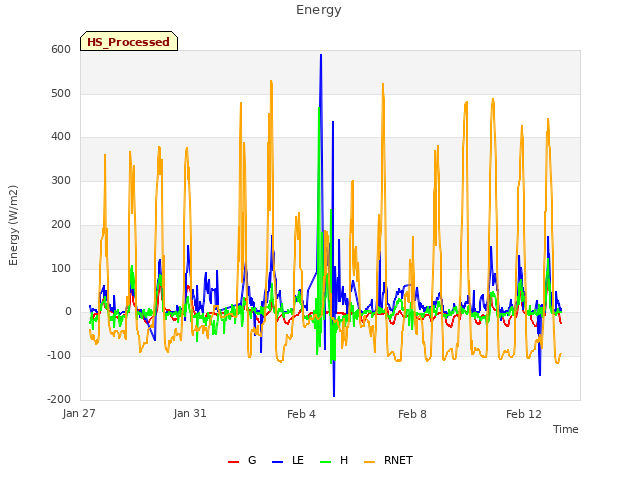Screen dimensions: 640x480
Task: Click the green H legend swatch
Action: pos(326,462)
